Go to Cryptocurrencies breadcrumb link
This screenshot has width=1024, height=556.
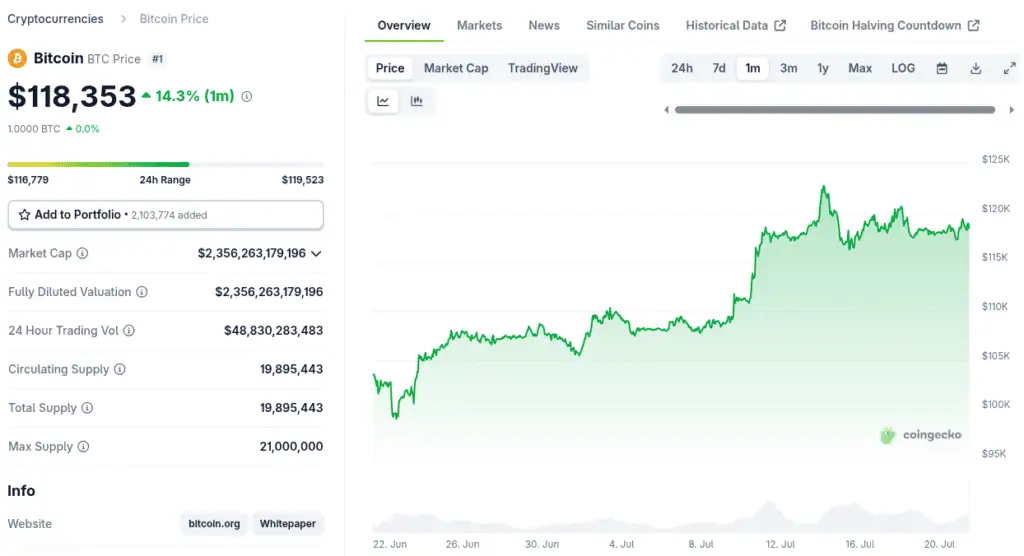pos(56,19)
